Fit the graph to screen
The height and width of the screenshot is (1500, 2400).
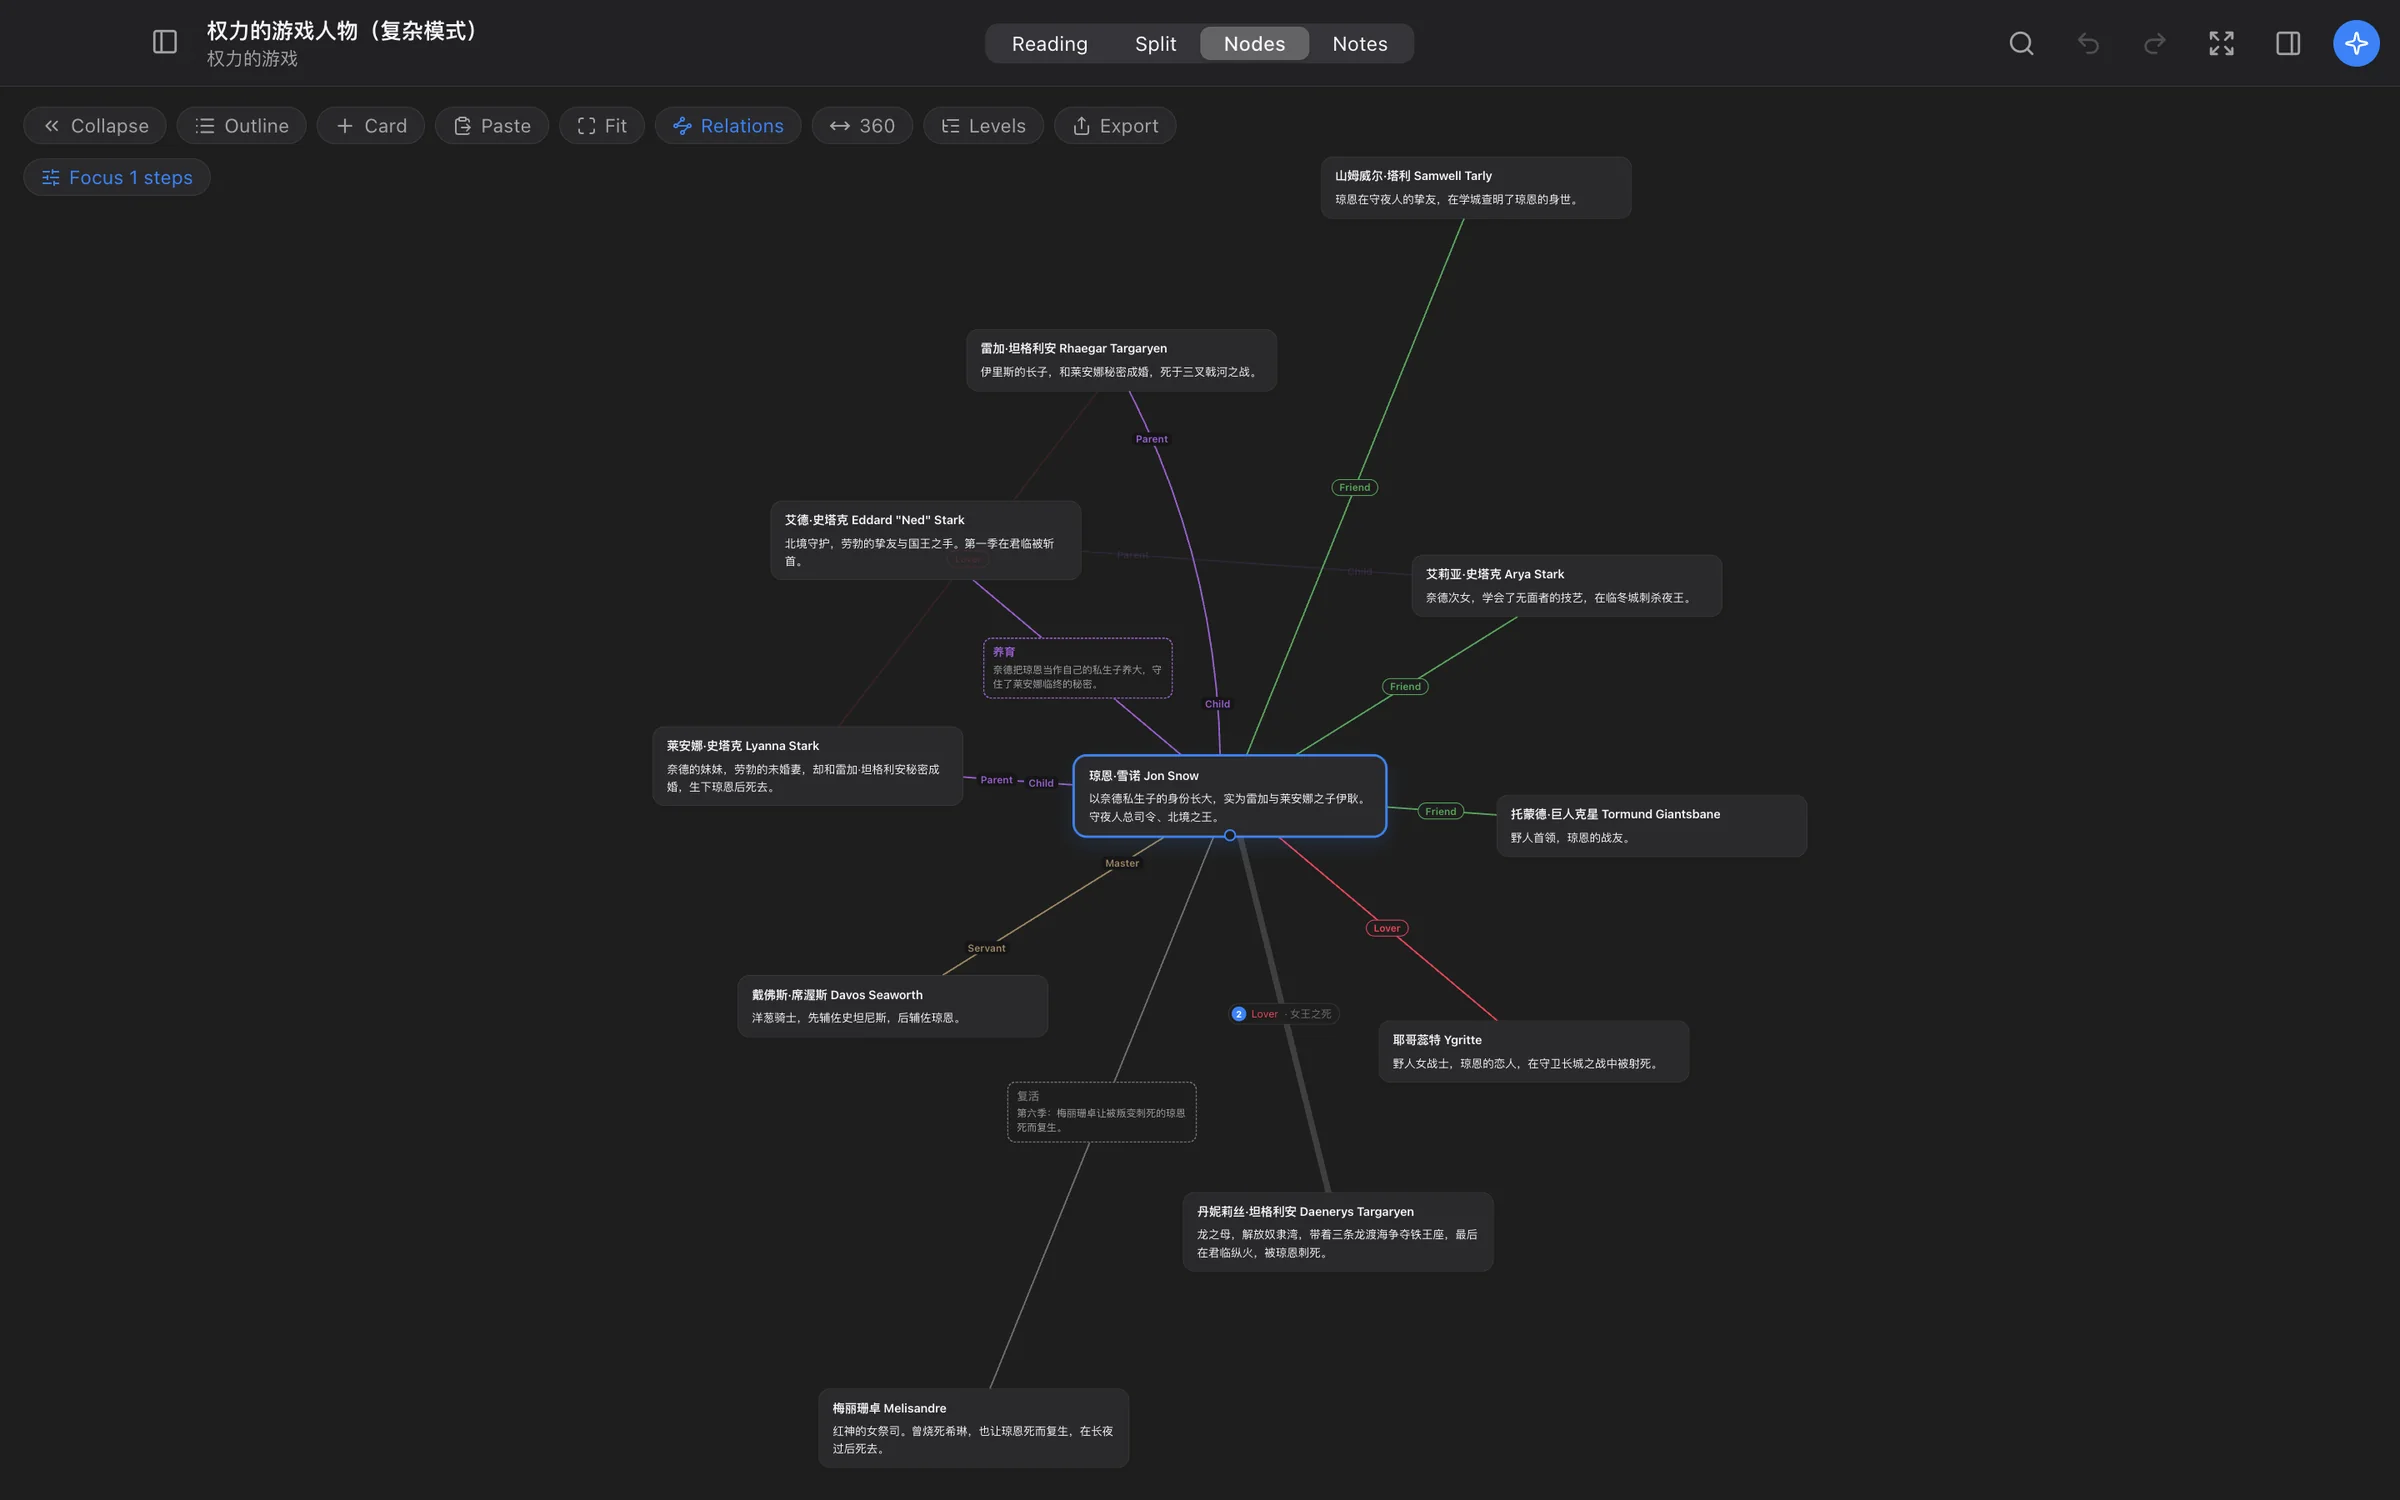click(602, 126)
